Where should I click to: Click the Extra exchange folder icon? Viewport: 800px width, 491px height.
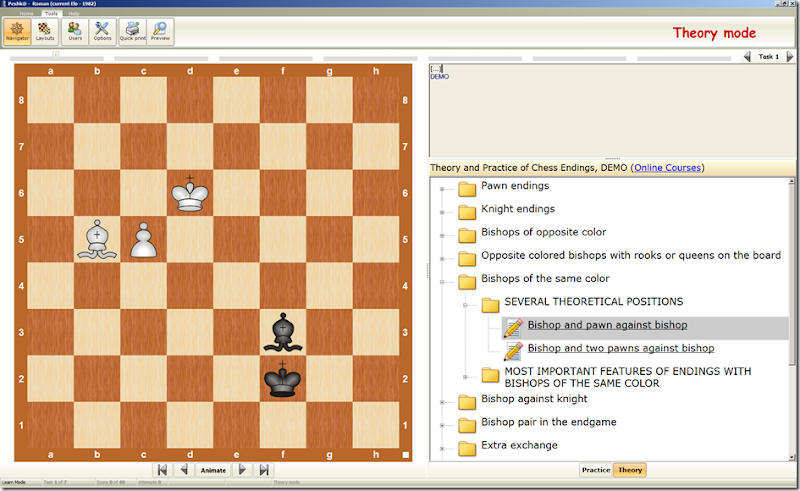click(467, 448)
